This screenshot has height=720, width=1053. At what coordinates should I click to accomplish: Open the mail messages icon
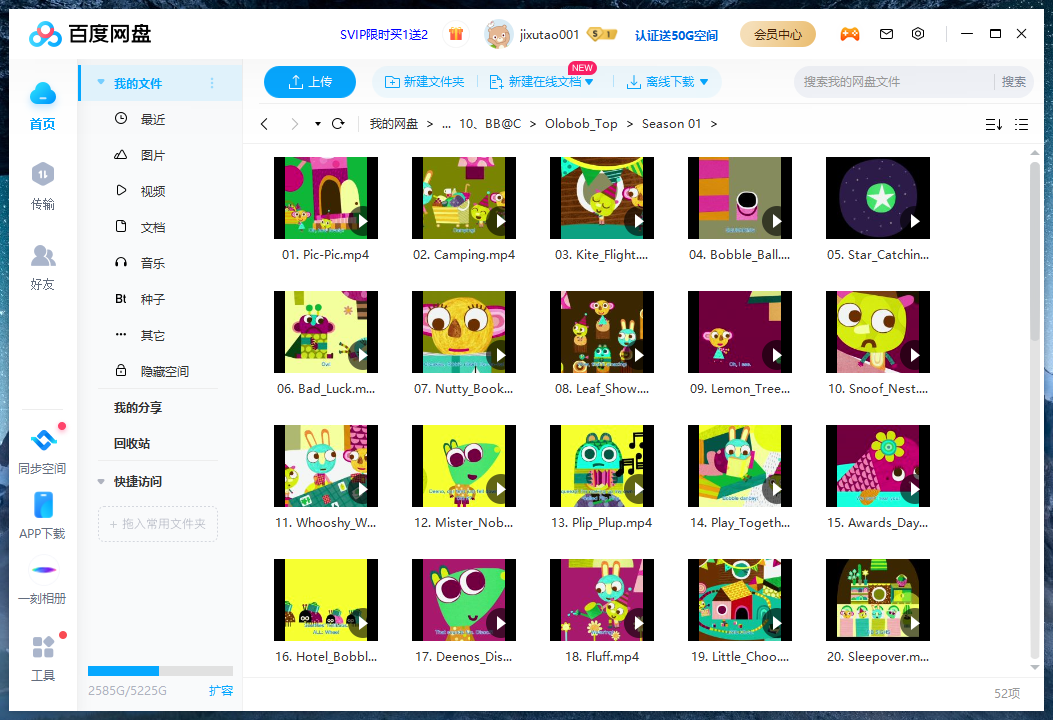tap(886, 34)
